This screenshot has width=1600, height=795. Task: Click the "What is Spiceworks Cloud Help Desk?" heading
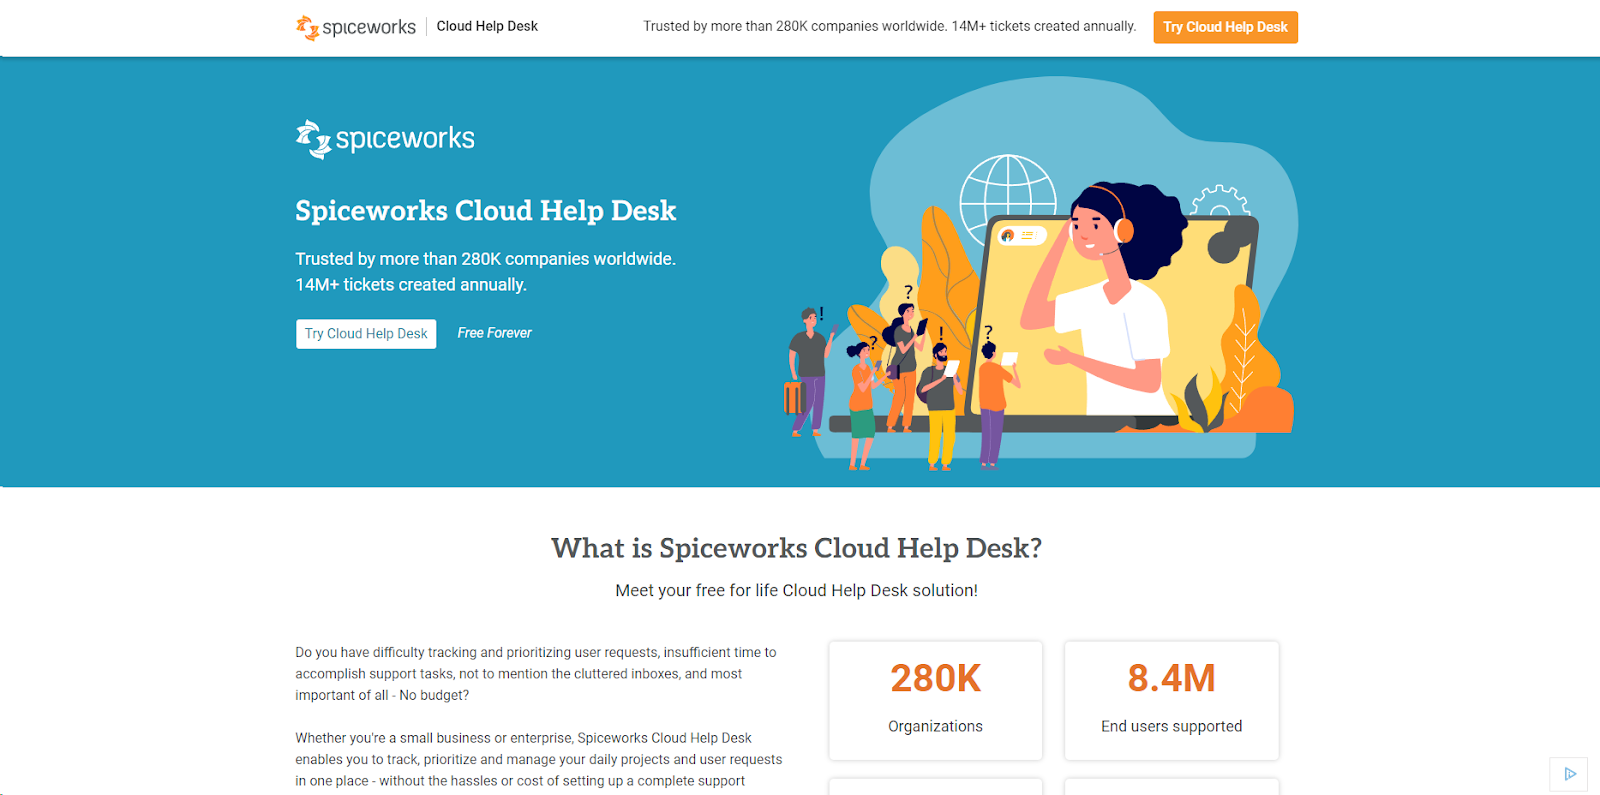pos(796,548)
